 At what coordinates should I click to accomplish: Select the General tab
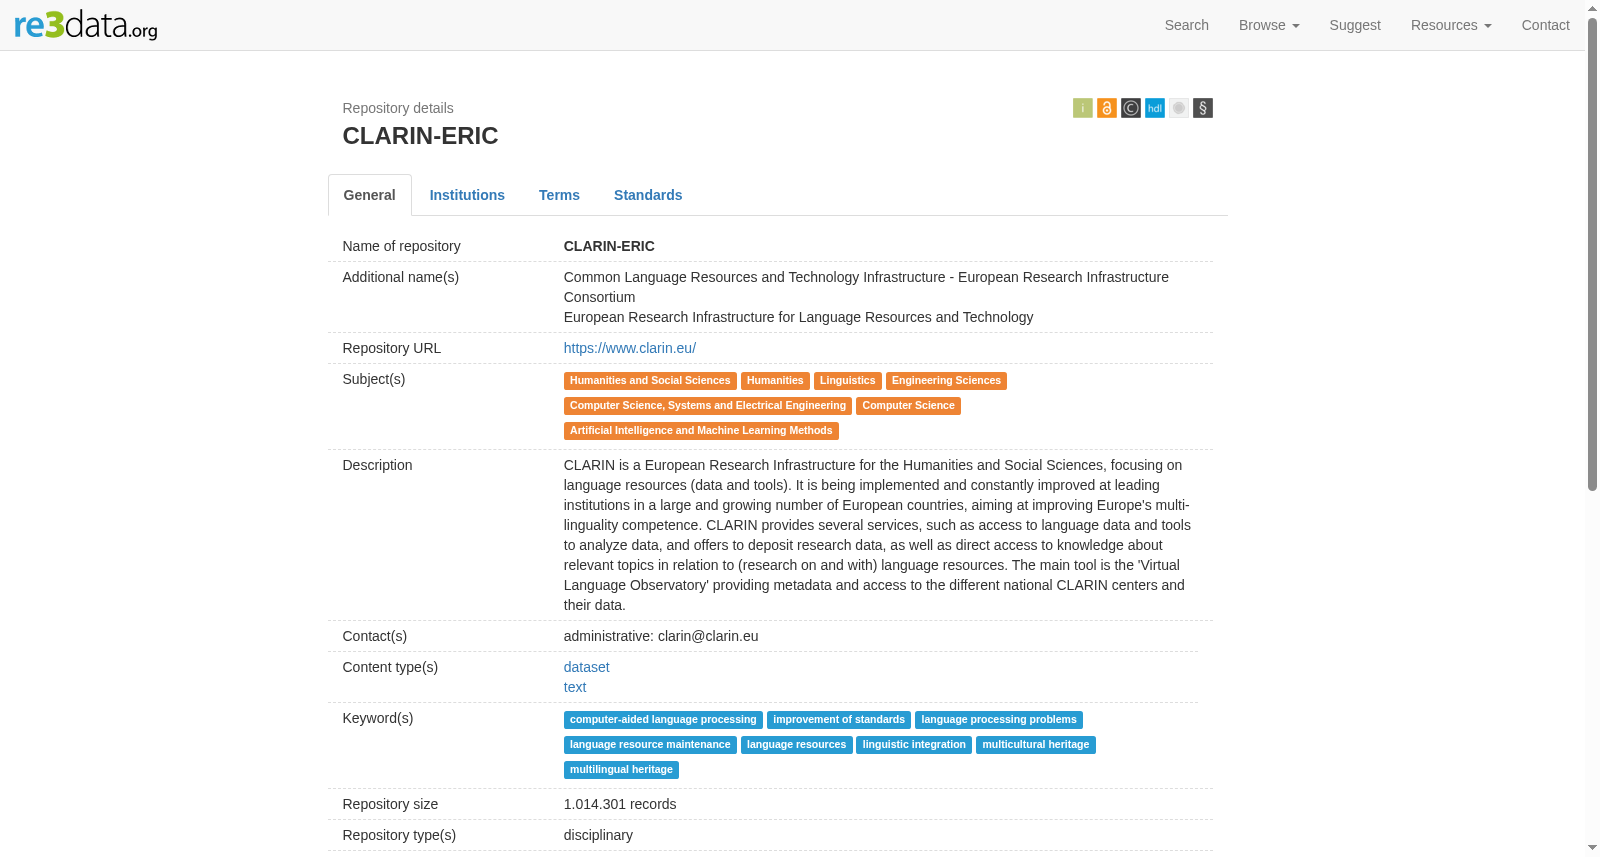[x=370, y=195]
